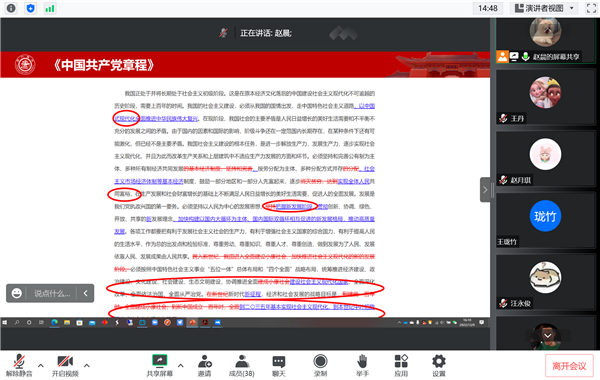This screenshot has height=380, width=600.
Task: Select 汪永俊's video tile
Action: [x=545, y=282]
